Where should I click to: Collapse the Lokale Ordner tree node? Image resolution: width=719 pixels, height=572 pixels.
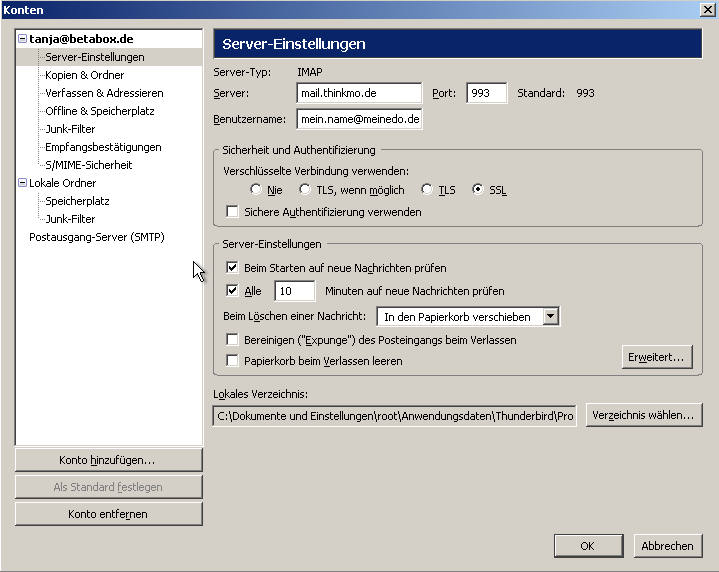coord(22,183)
